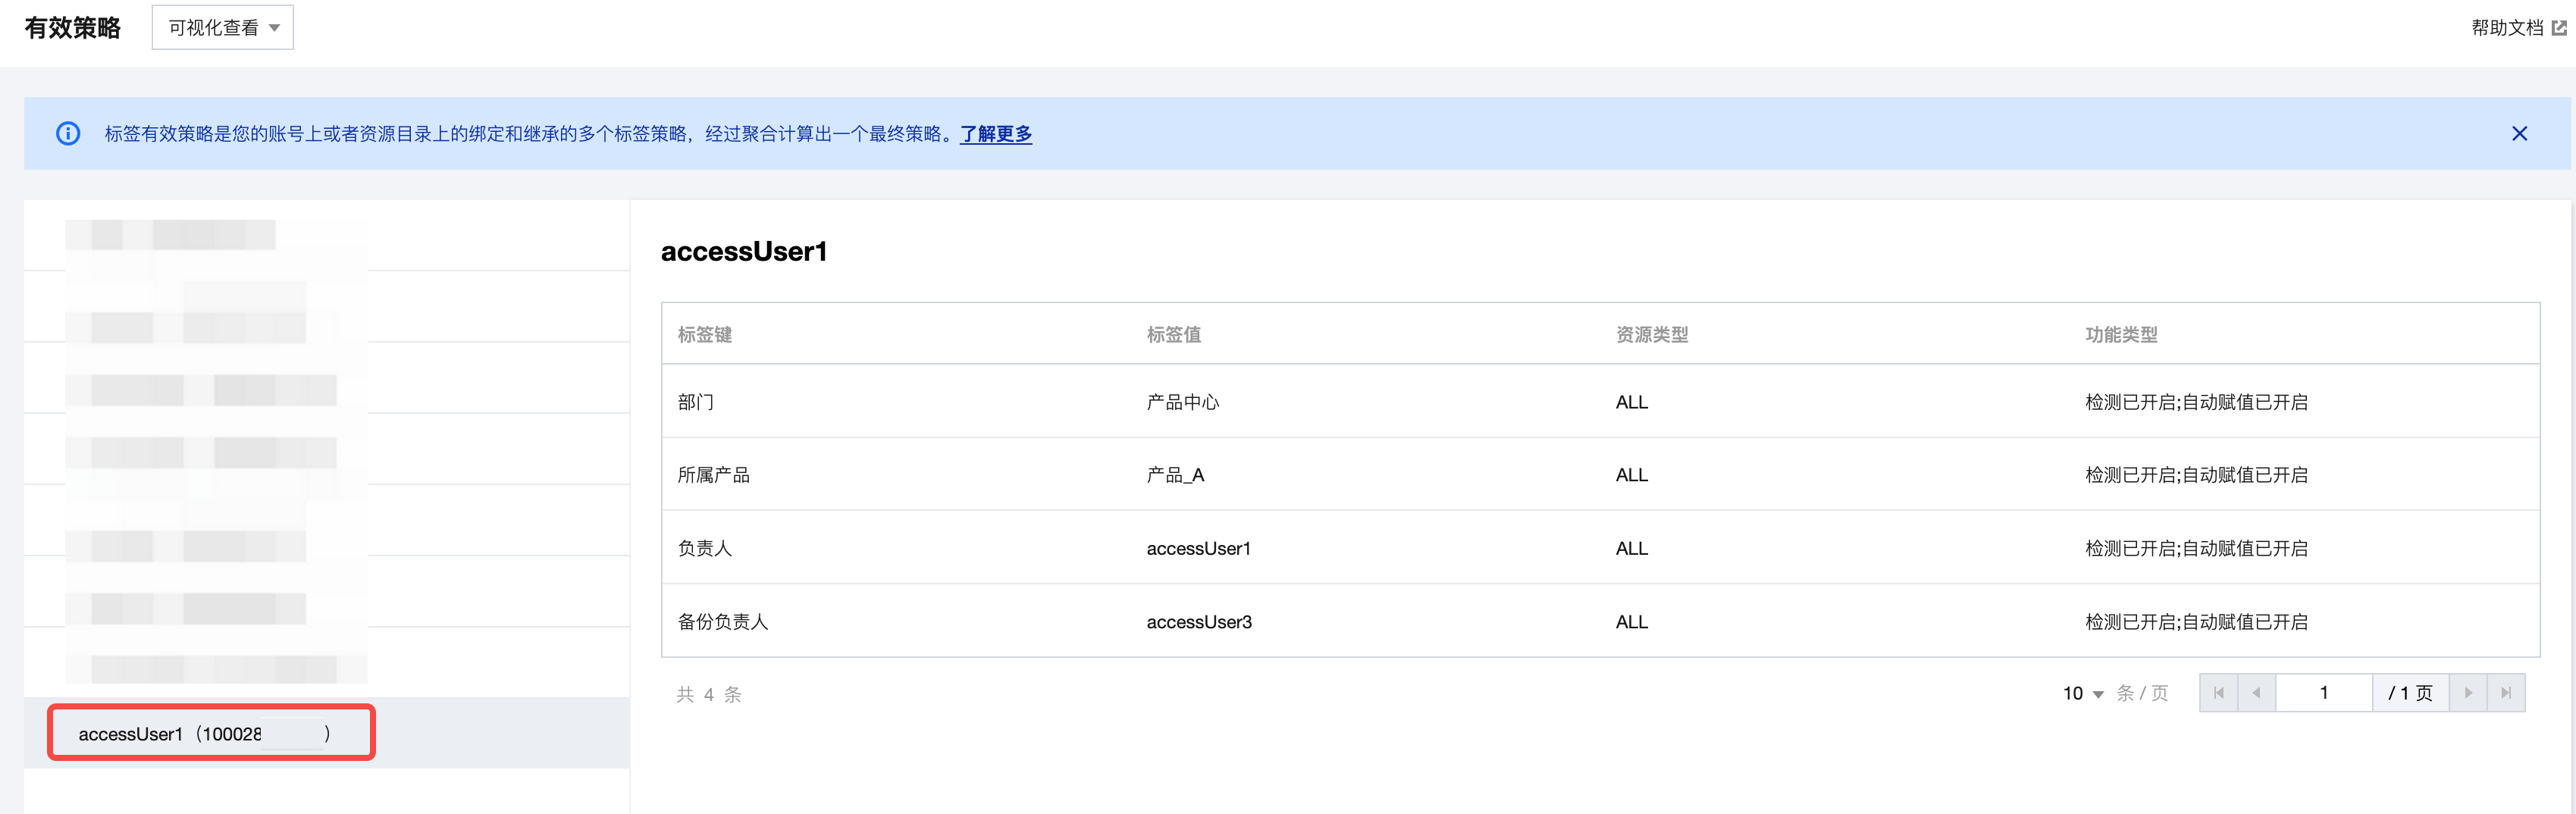The height and width of the screenshot is (814, 2576).
Task: Click the blue info icon in banner
Action: (x=68, y=134)
